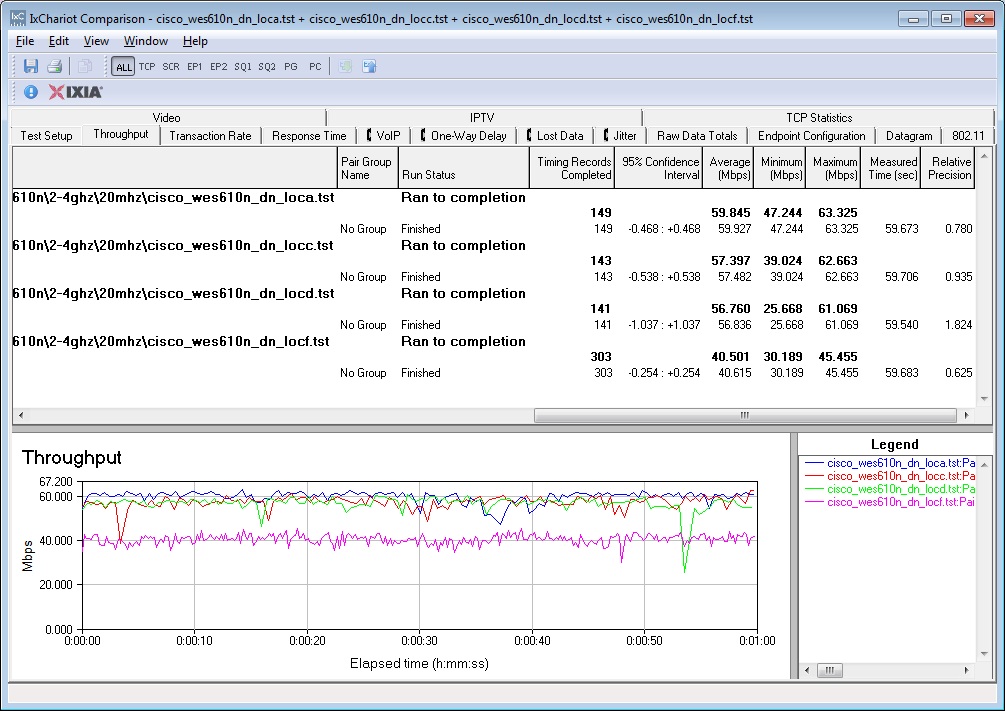Toggle the TCP filter button
The image size is (1005, 711).
pyautogui.click(x=147, y=67)
